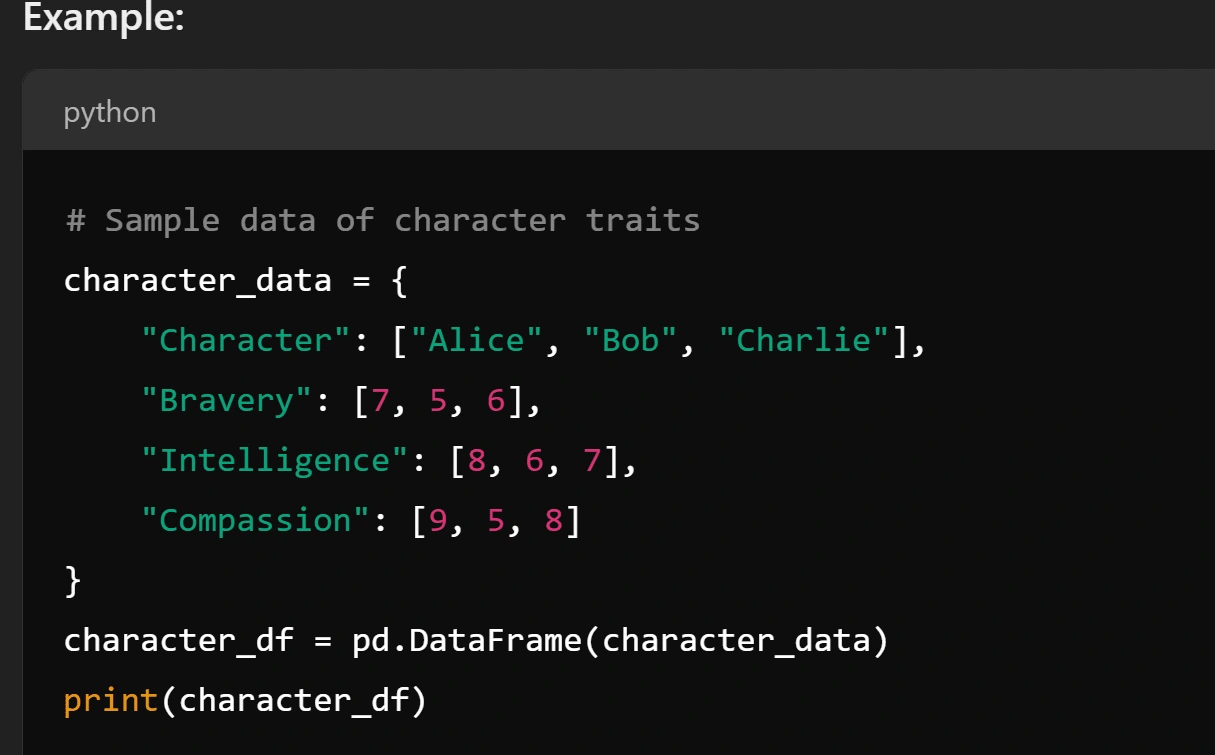Click the "Bob" string value

630,340
